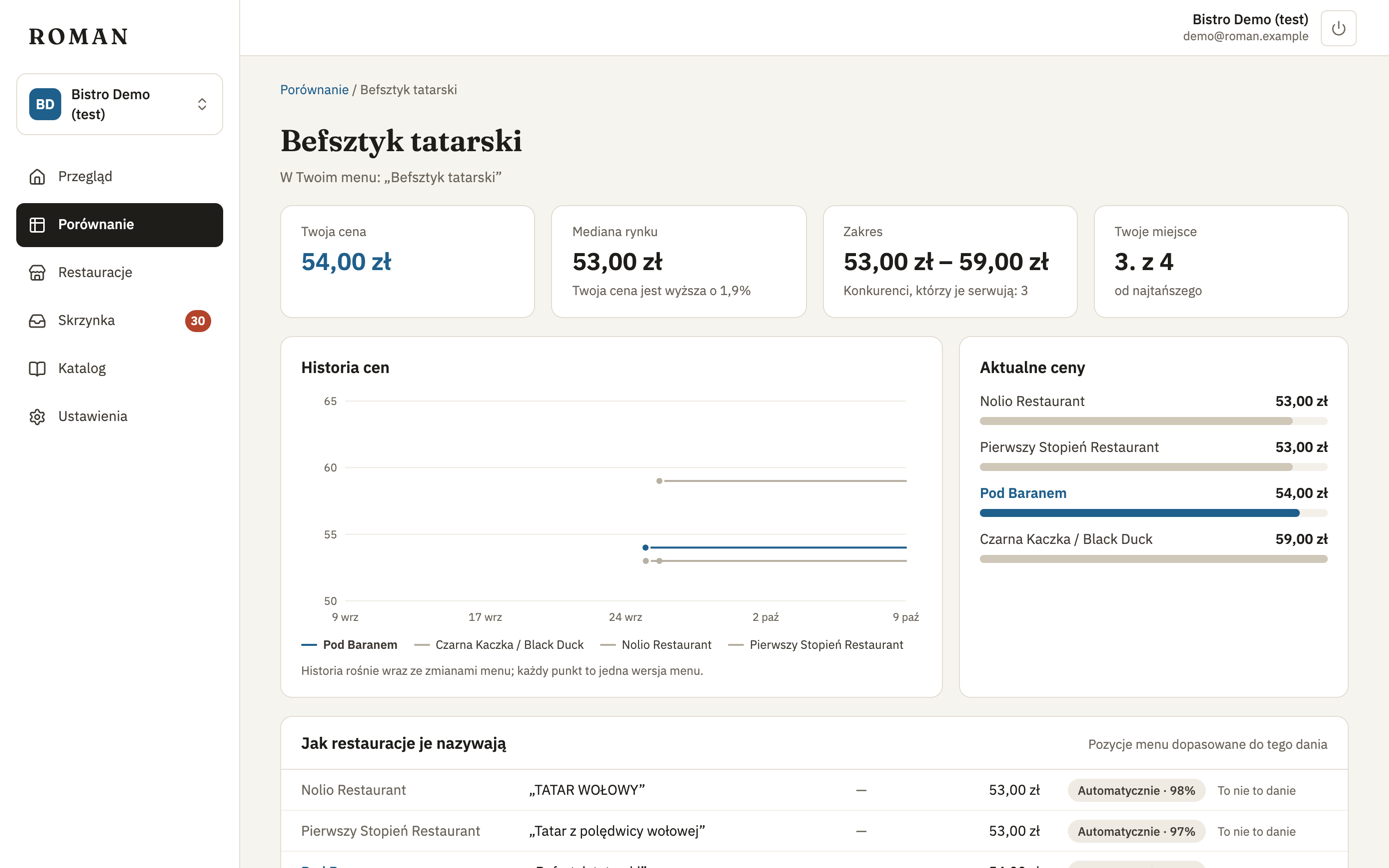
Task: Go to the Restauracje page
Action: (x=120, y=273)
